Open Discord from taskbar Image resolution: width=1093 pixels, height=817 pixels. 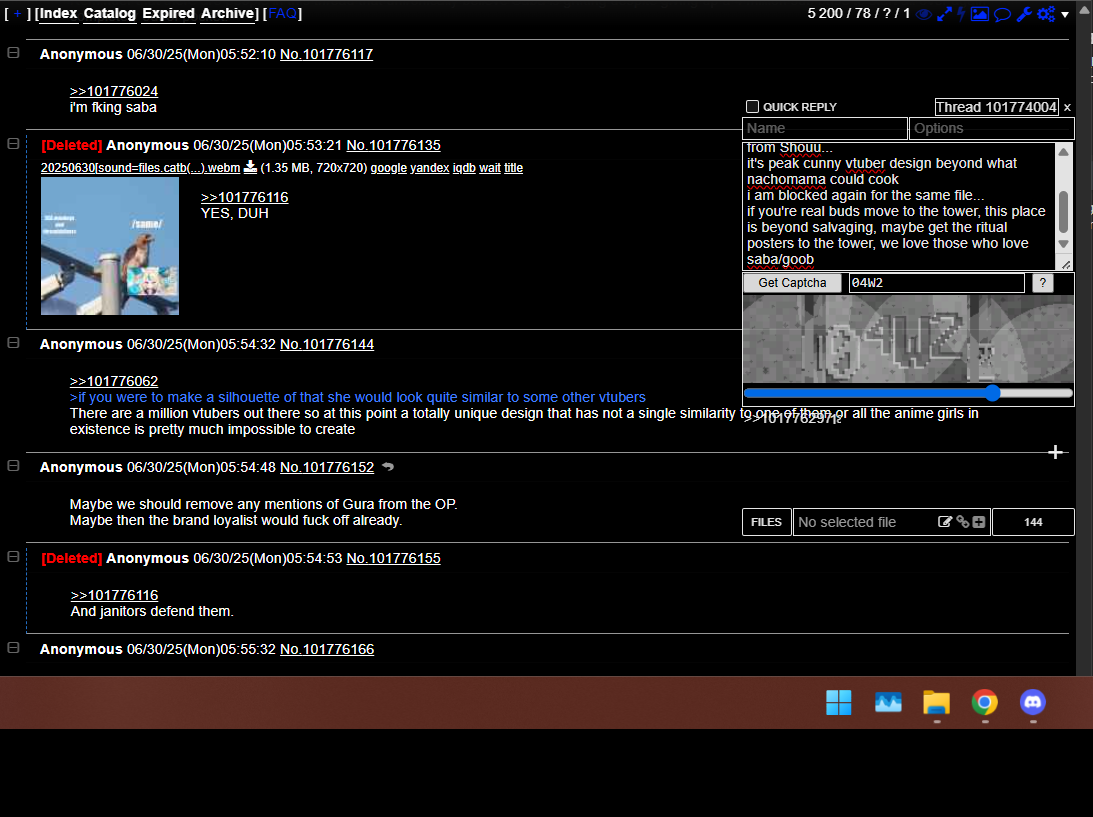(1033, 703)
